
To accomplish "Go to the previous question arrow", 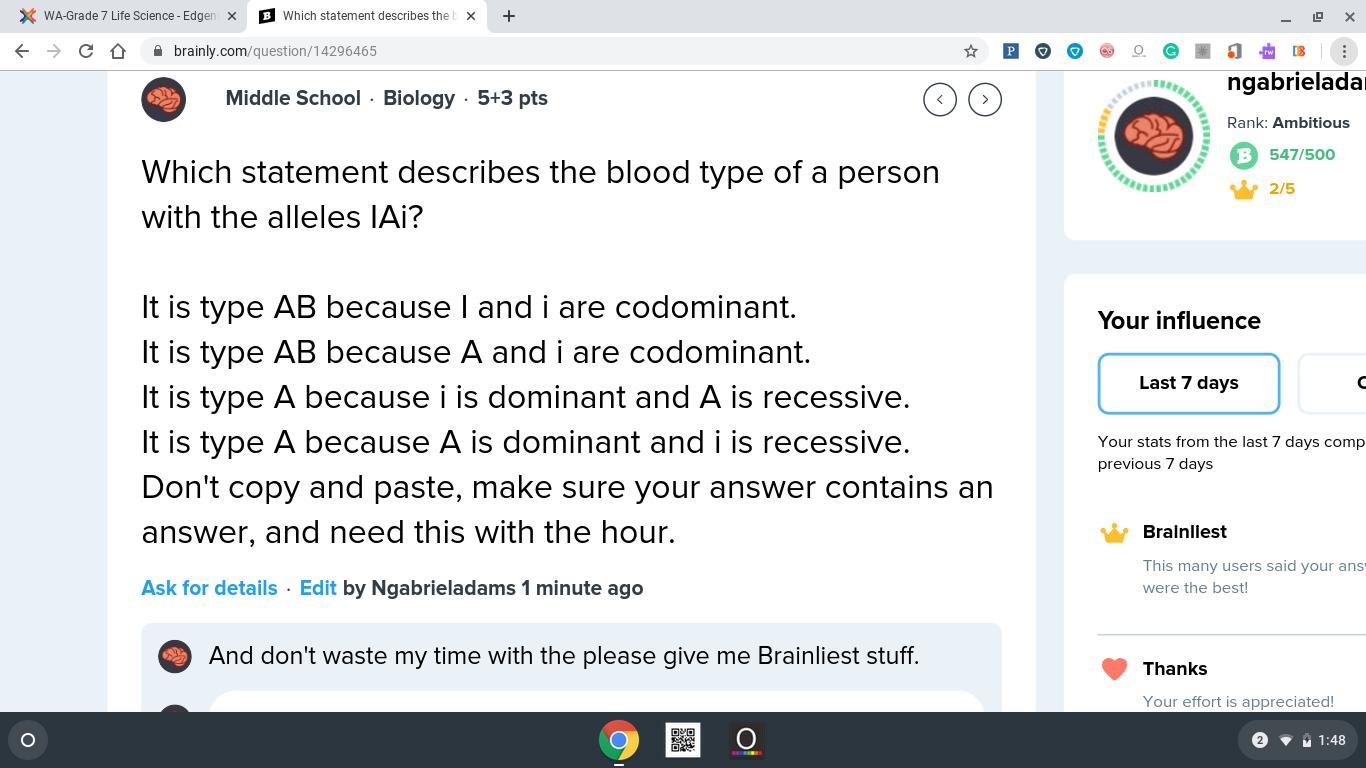I will click(x=939, y=99).
